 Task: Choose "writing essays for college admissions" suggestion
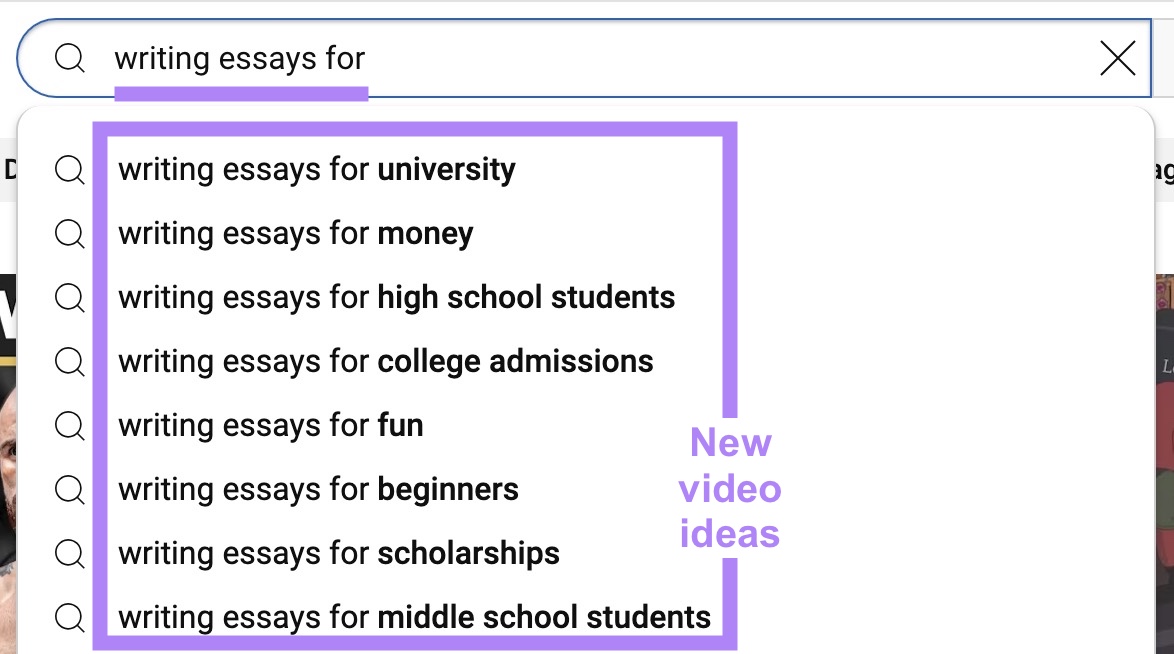[386, 362]
